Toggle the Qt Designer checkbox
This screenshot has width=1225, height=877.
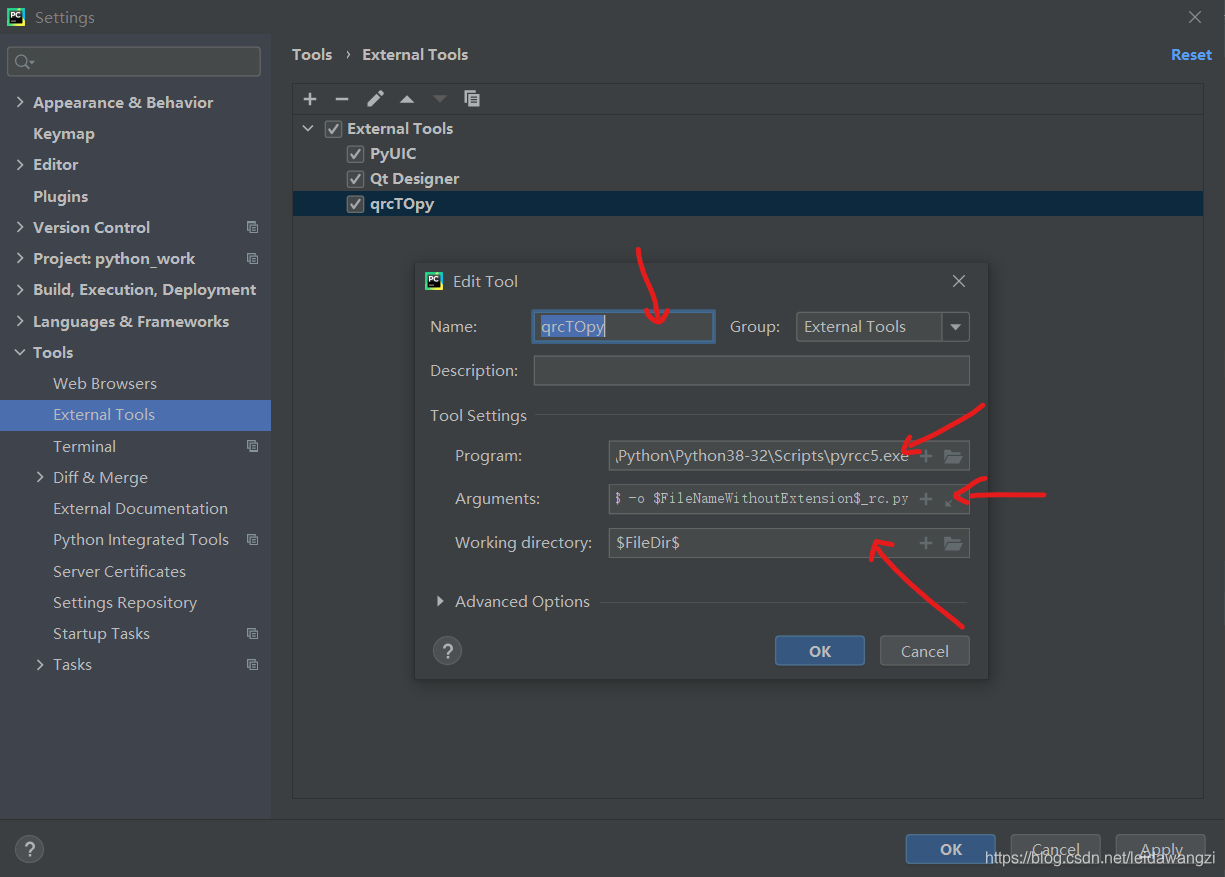pyautogui.click(x=355, y=179)
